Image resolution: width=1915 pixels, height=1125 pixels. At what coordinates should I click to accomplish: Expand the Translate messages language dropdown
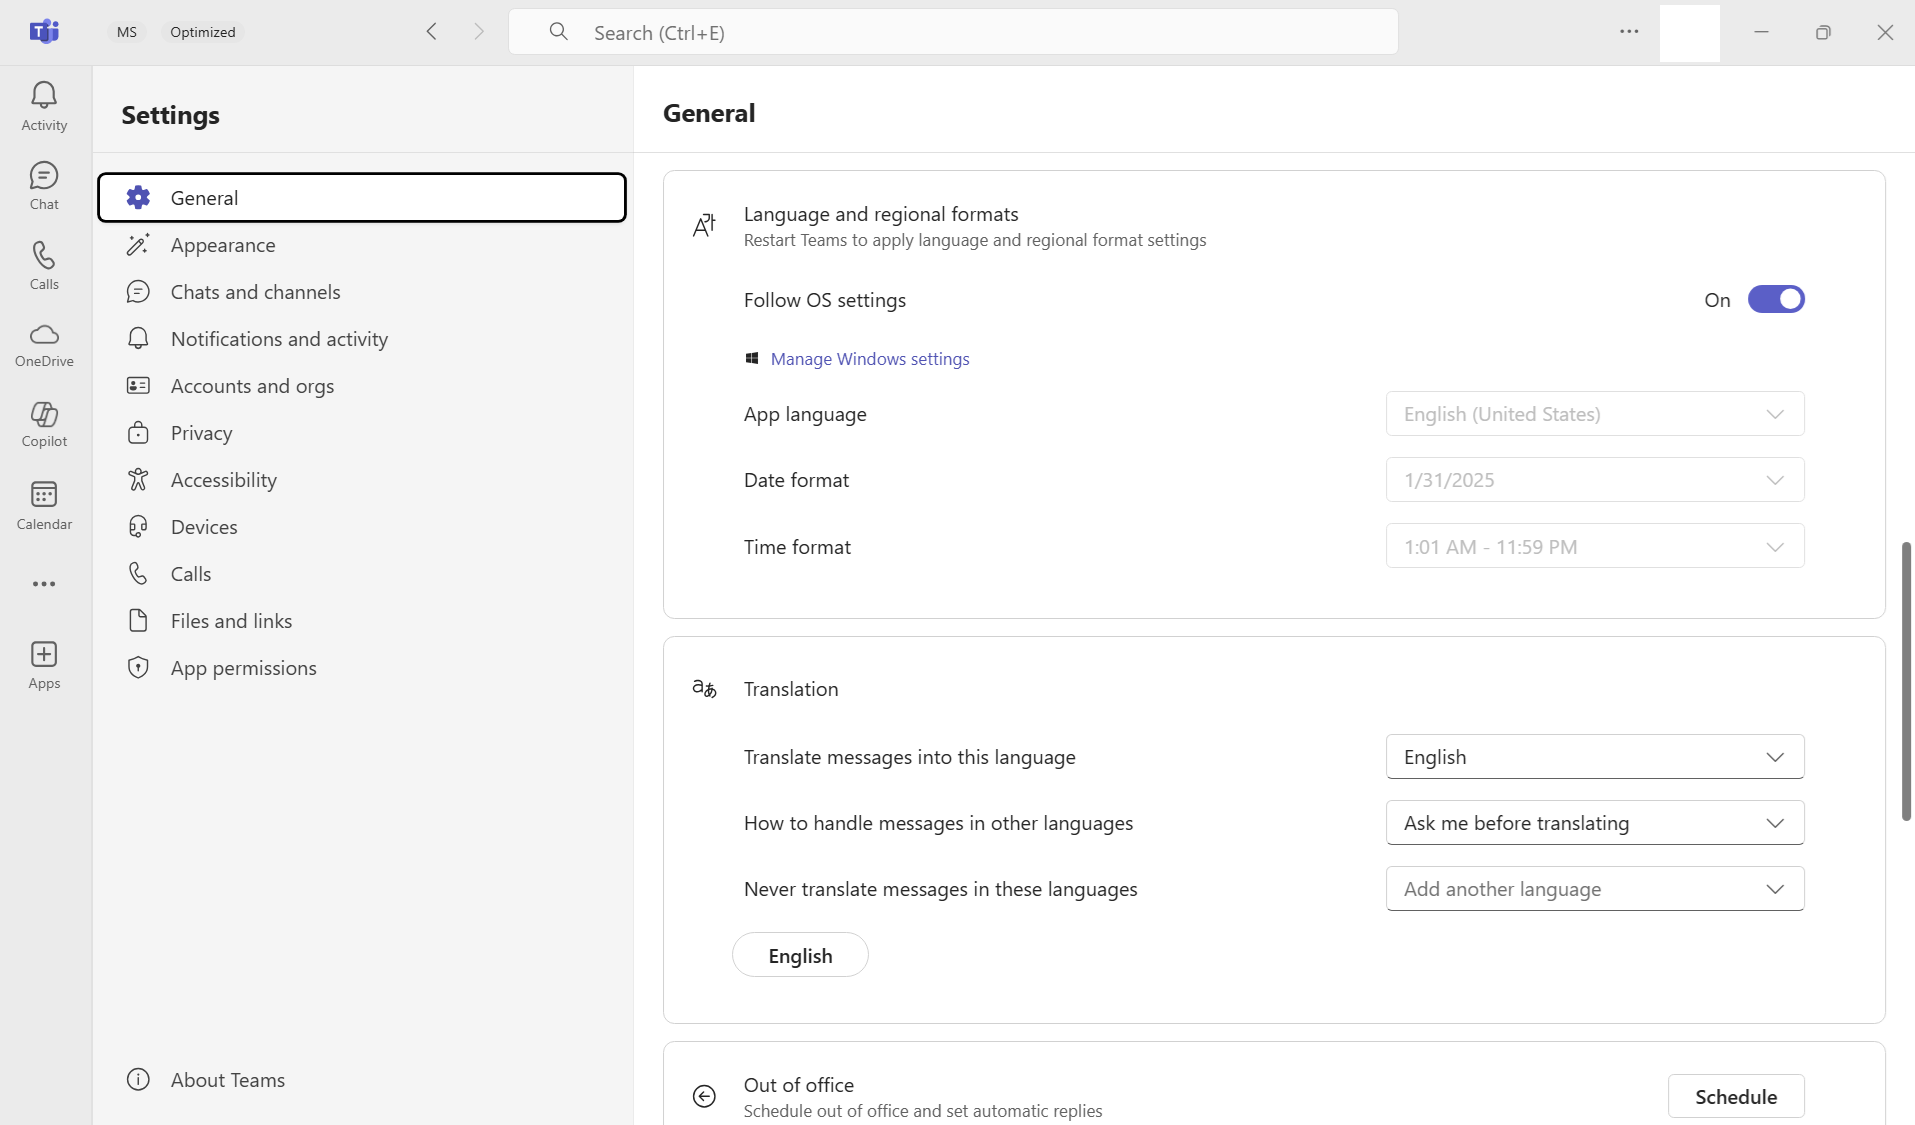[x=1595, y=757]
